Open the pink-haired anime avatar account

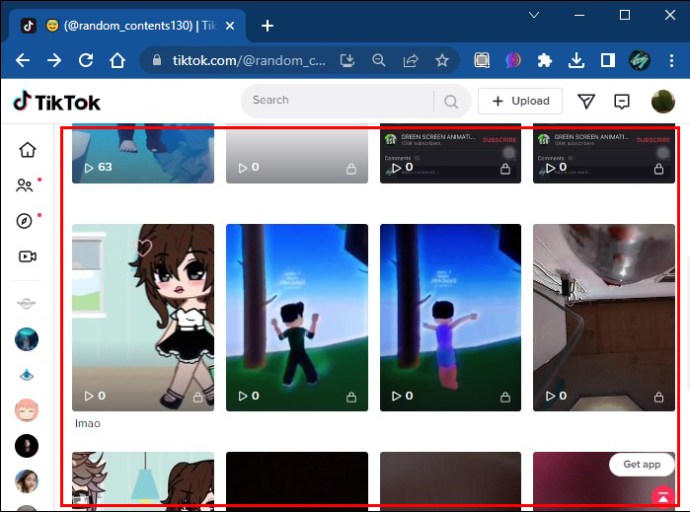pyautogui.click(x=26, y=410)
